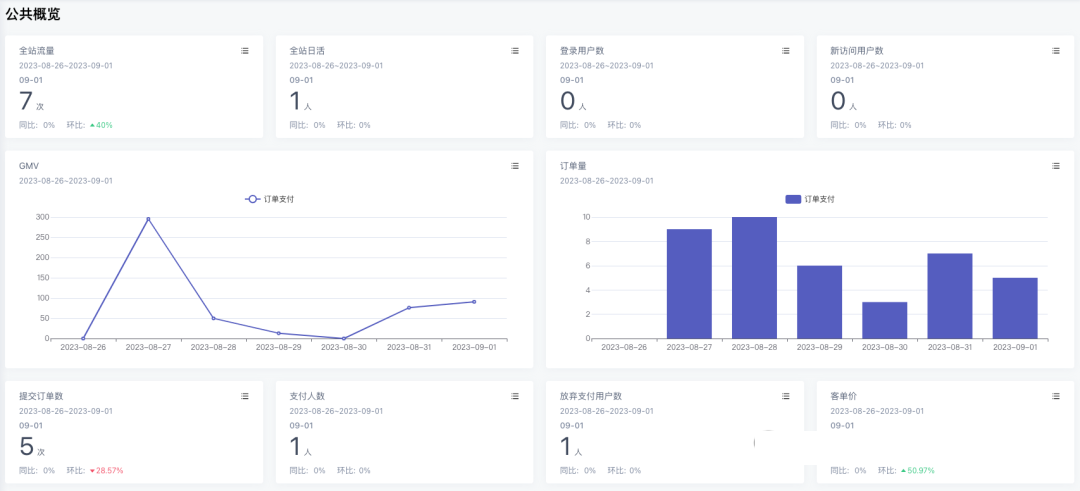Open menu icon on 放弃支付用户数 card
1080x491 pixels.
(x=786, y=396)
